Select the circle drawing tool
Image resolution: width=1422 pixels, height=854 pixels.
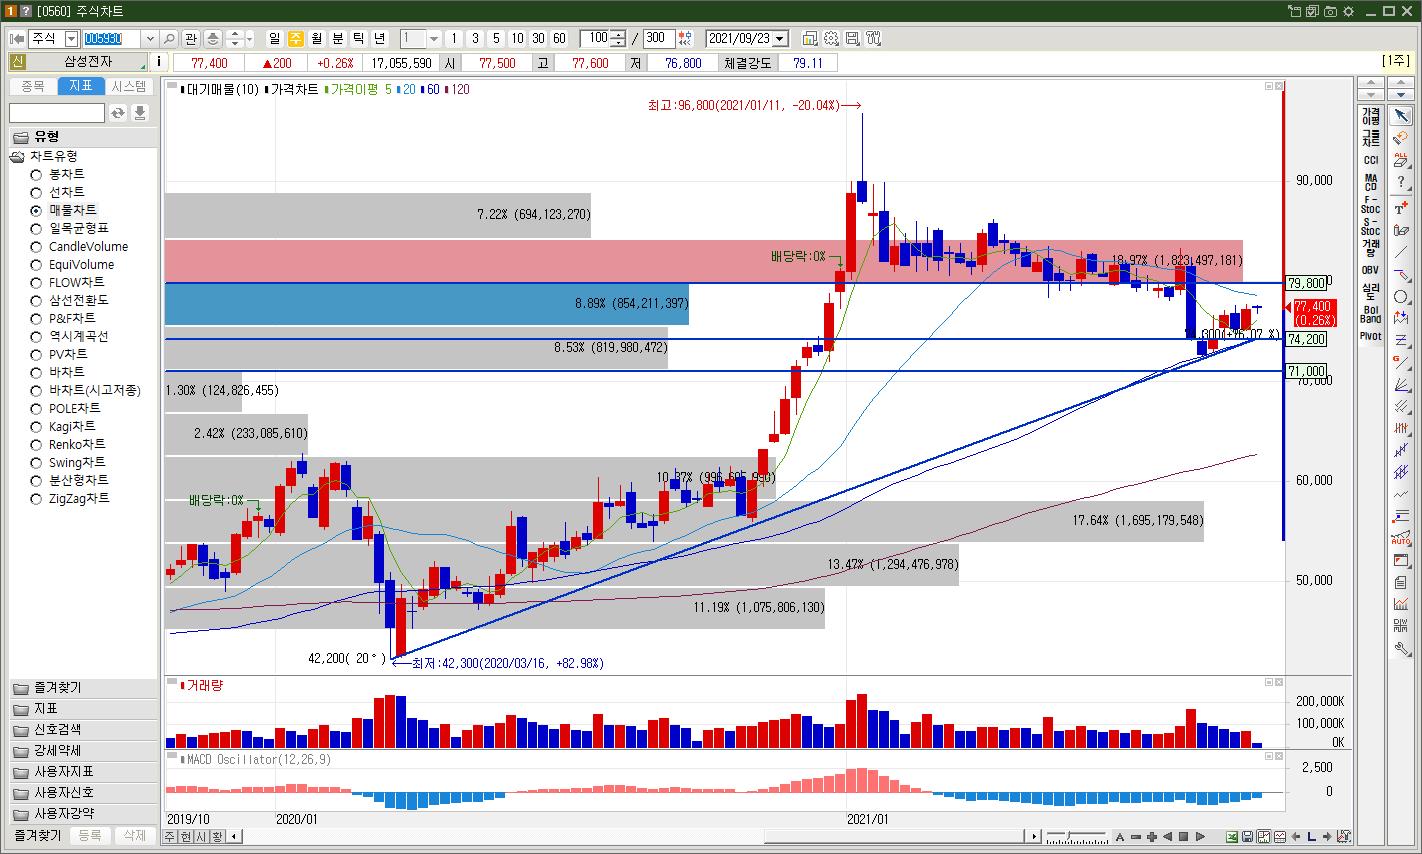[x=1401, y=297]
